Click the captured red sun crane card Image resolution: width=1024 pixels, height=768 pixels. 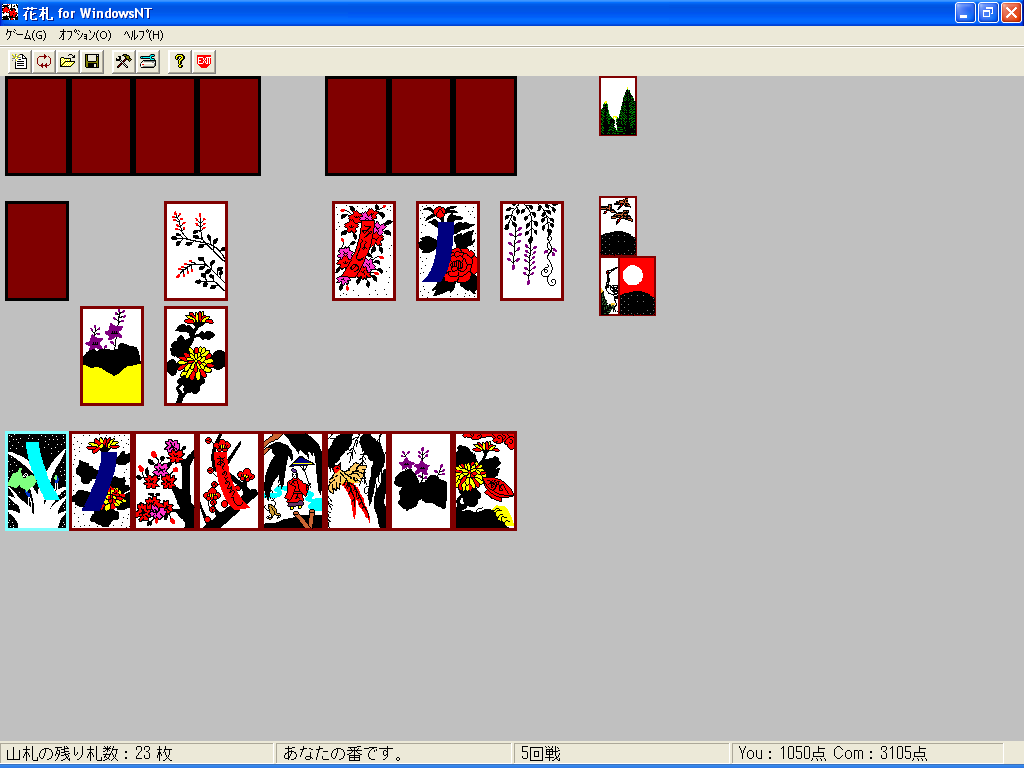pos(637,285)
